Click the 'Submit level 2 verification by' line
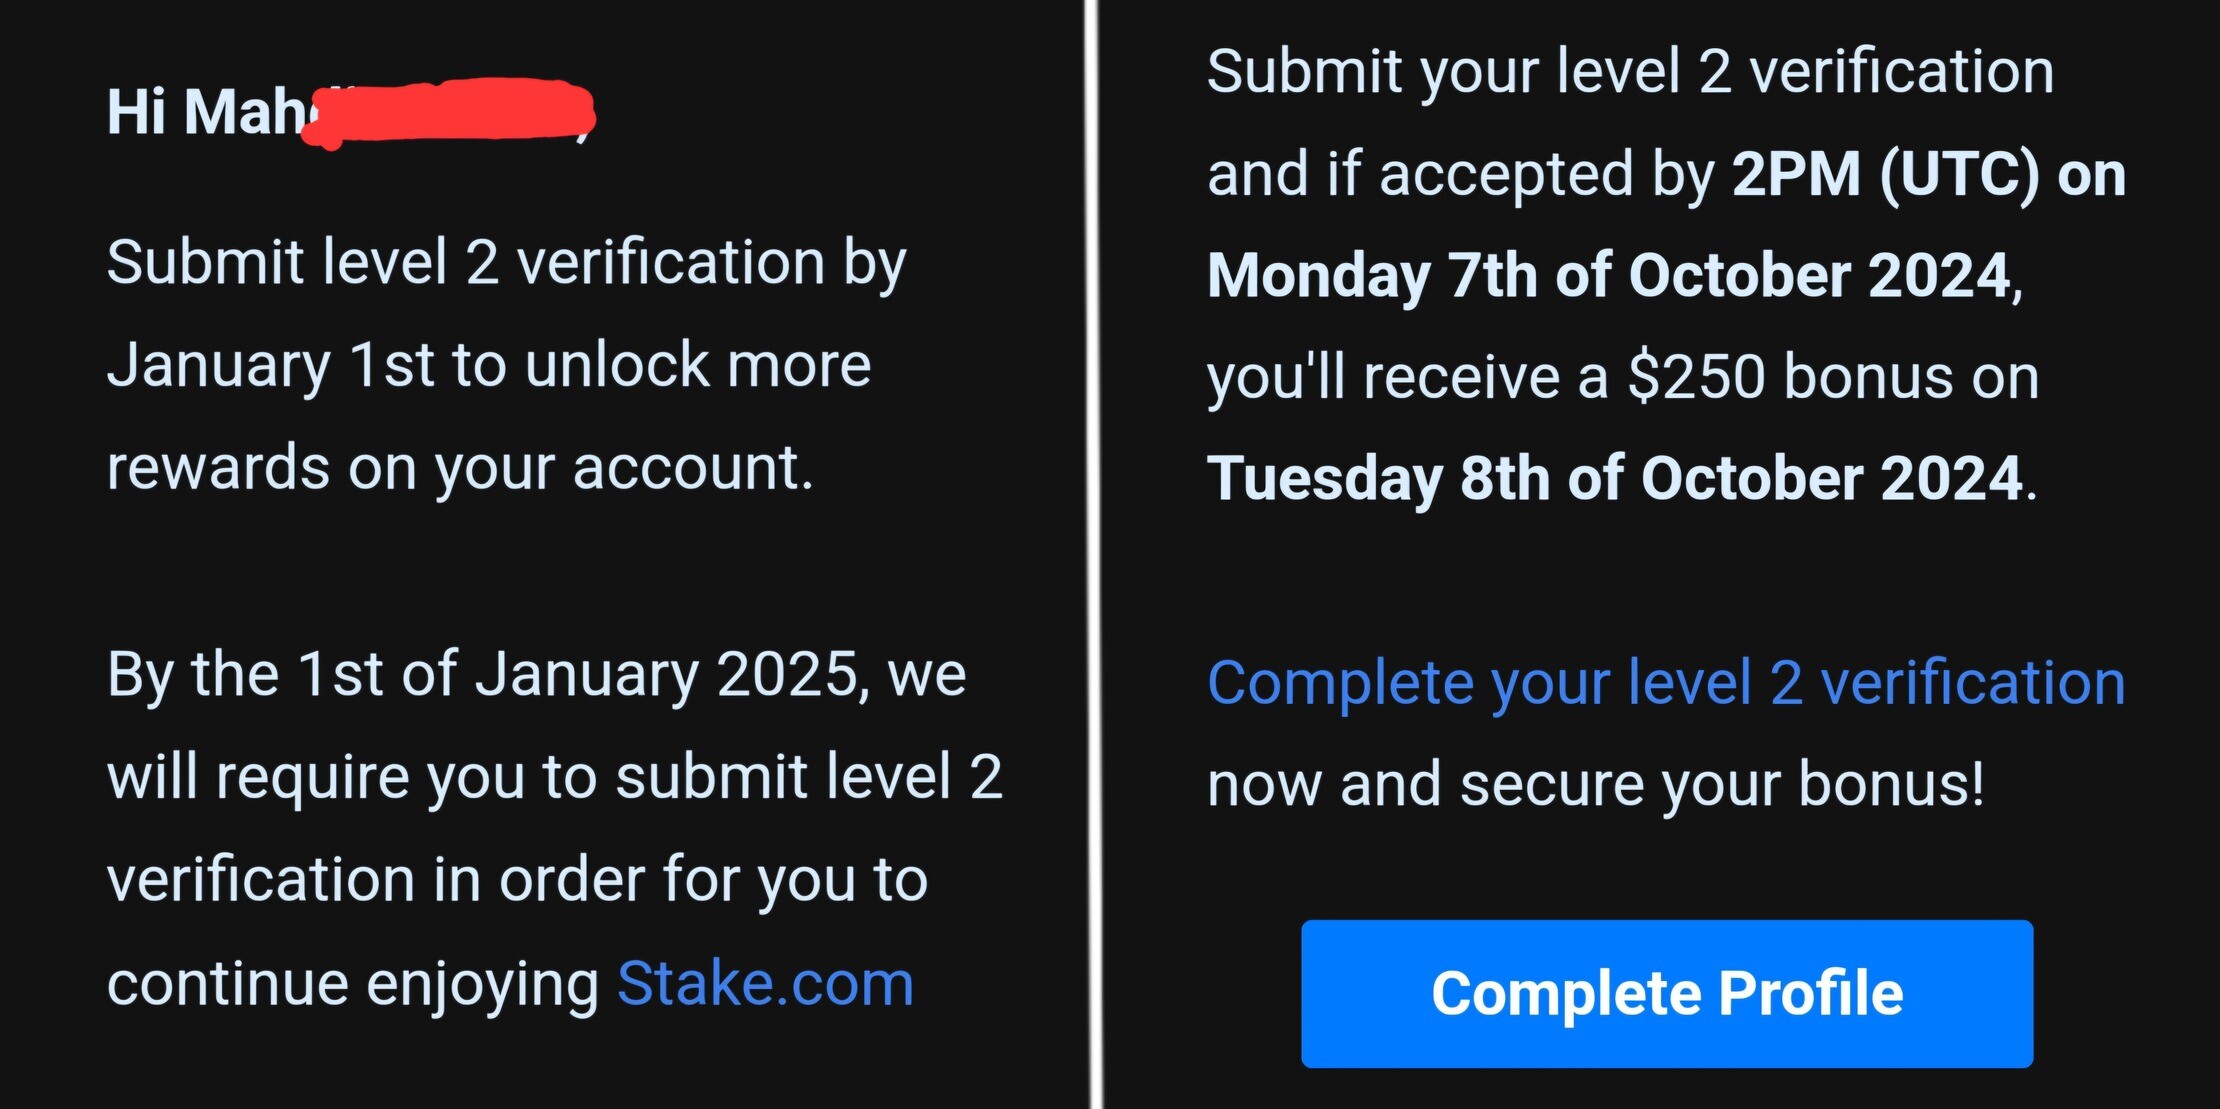The height and width of the screenshot is (1109, 2220). point(507,265)
